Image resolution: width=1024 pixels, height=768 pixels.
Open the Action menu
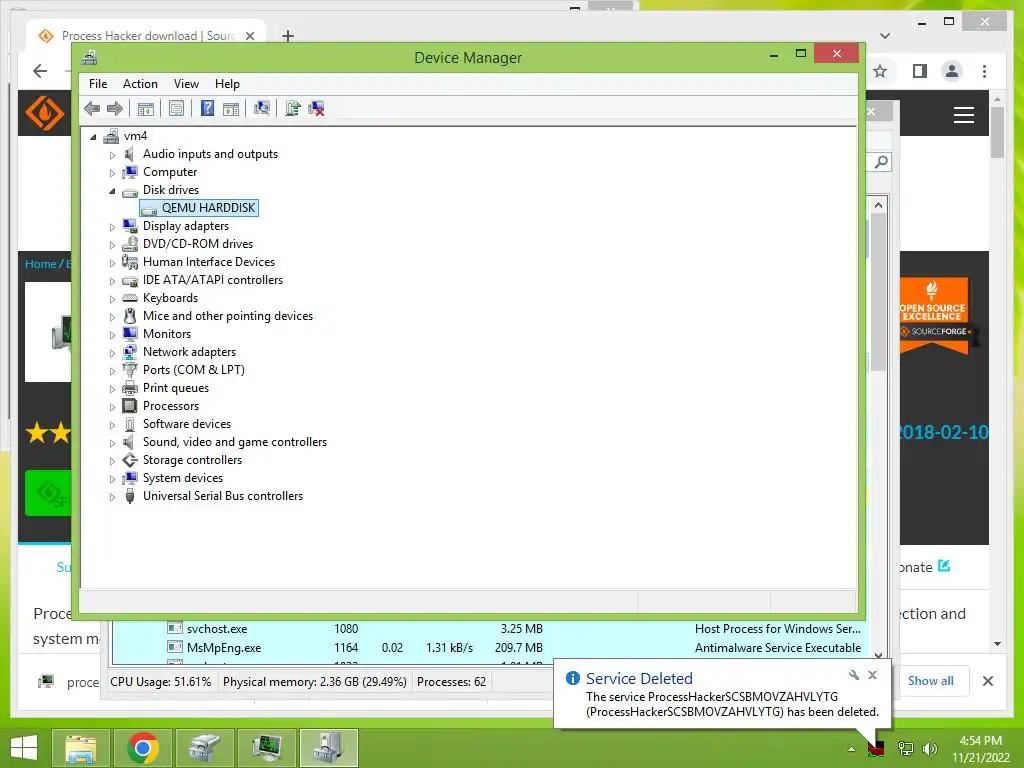coord(140,84)
